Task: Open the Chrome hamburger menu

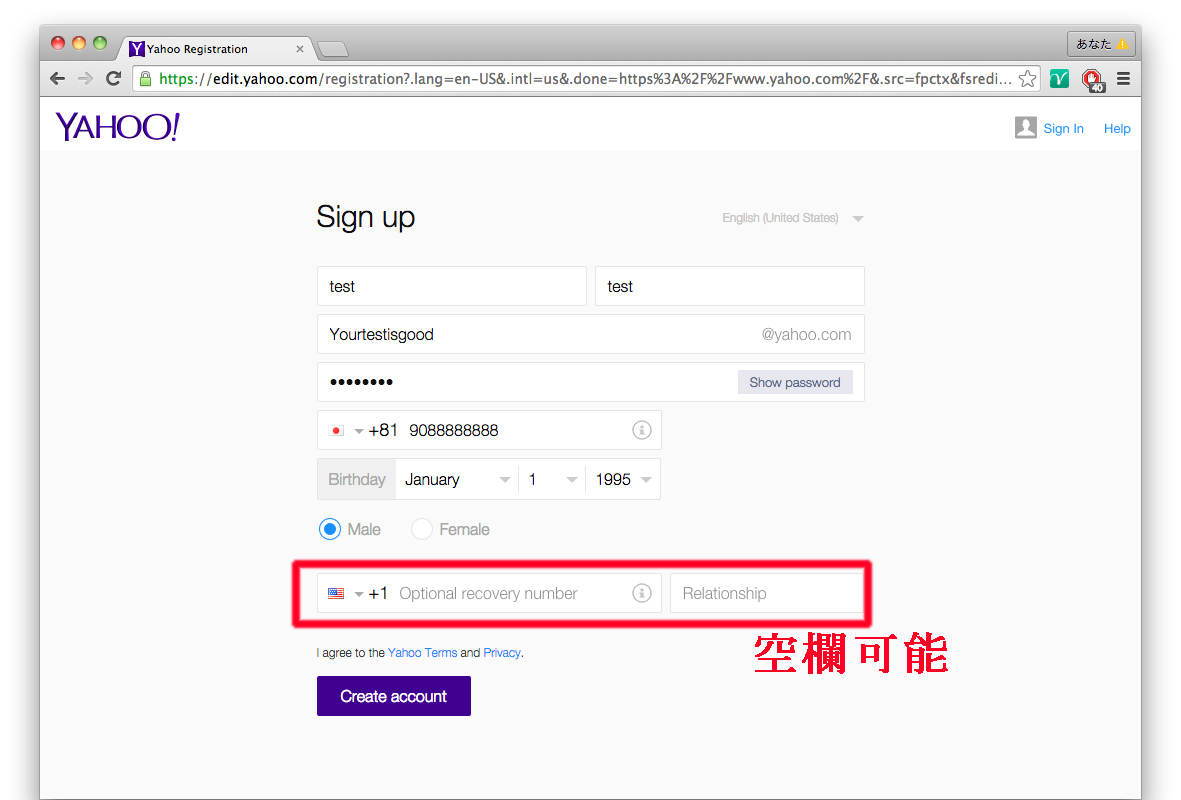Action: (1123, 78)
